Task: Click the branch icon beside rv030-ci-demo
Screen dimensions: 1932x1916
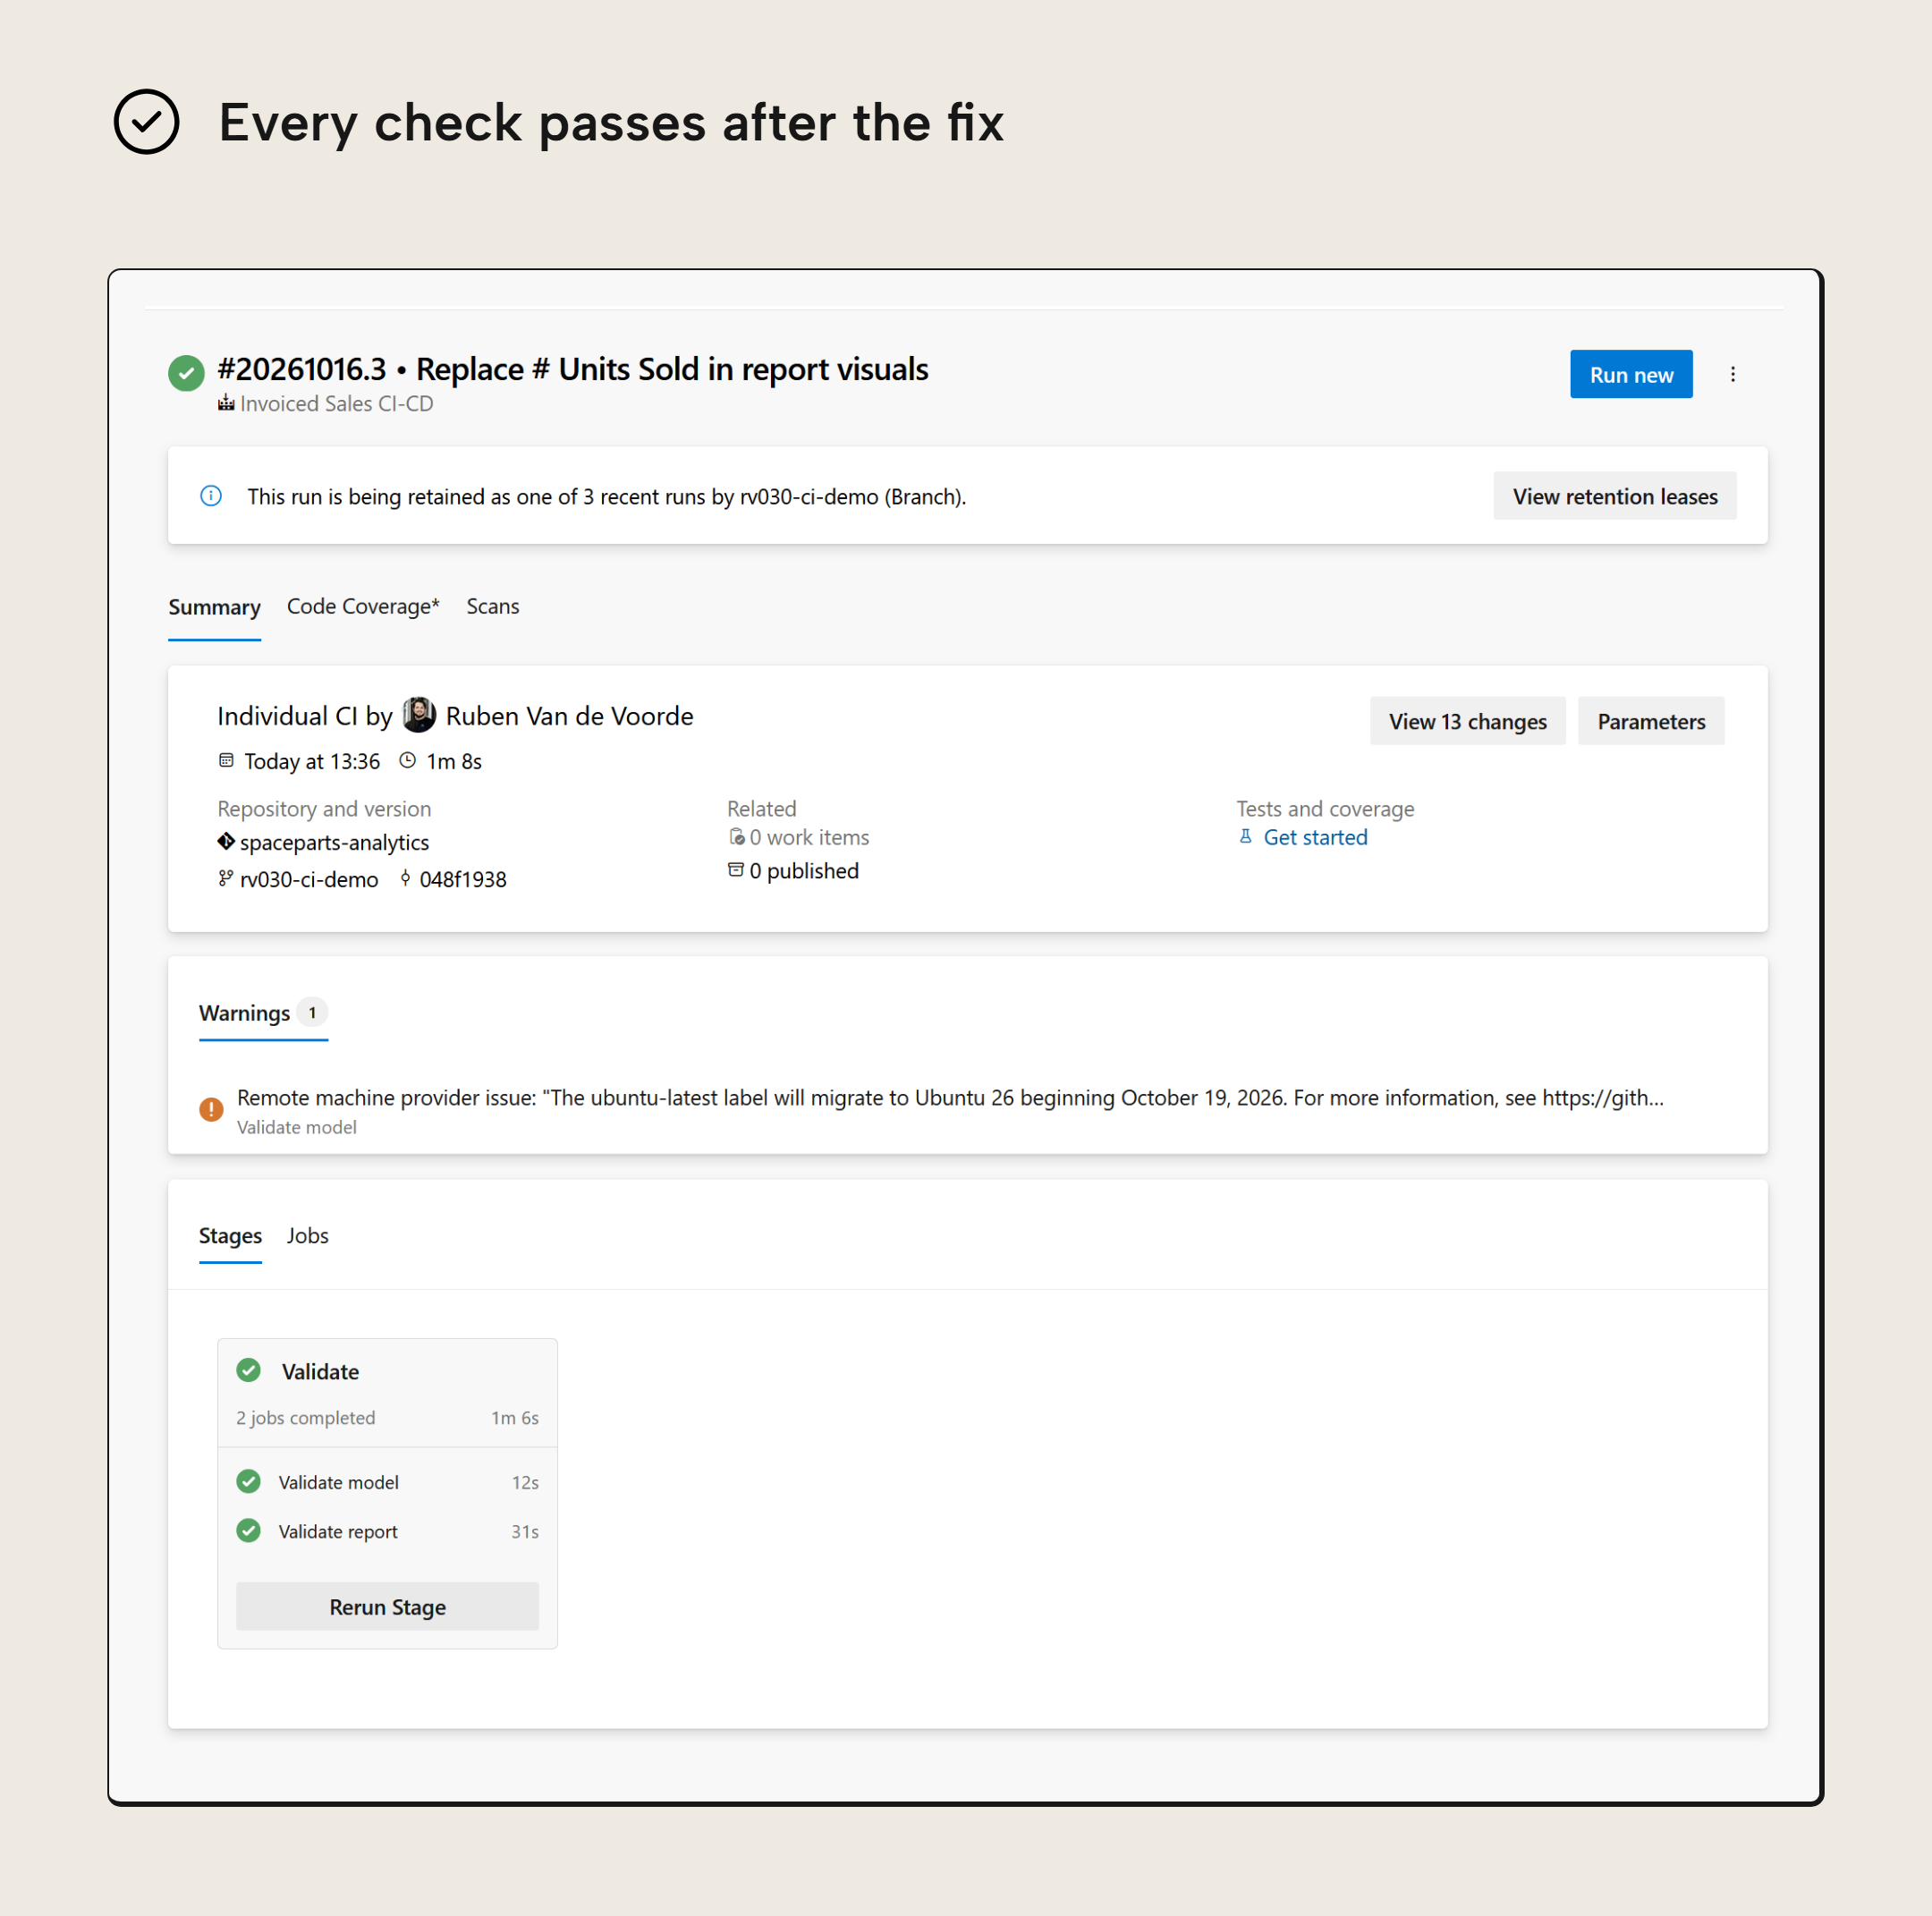Action: [x=226, y=878]
